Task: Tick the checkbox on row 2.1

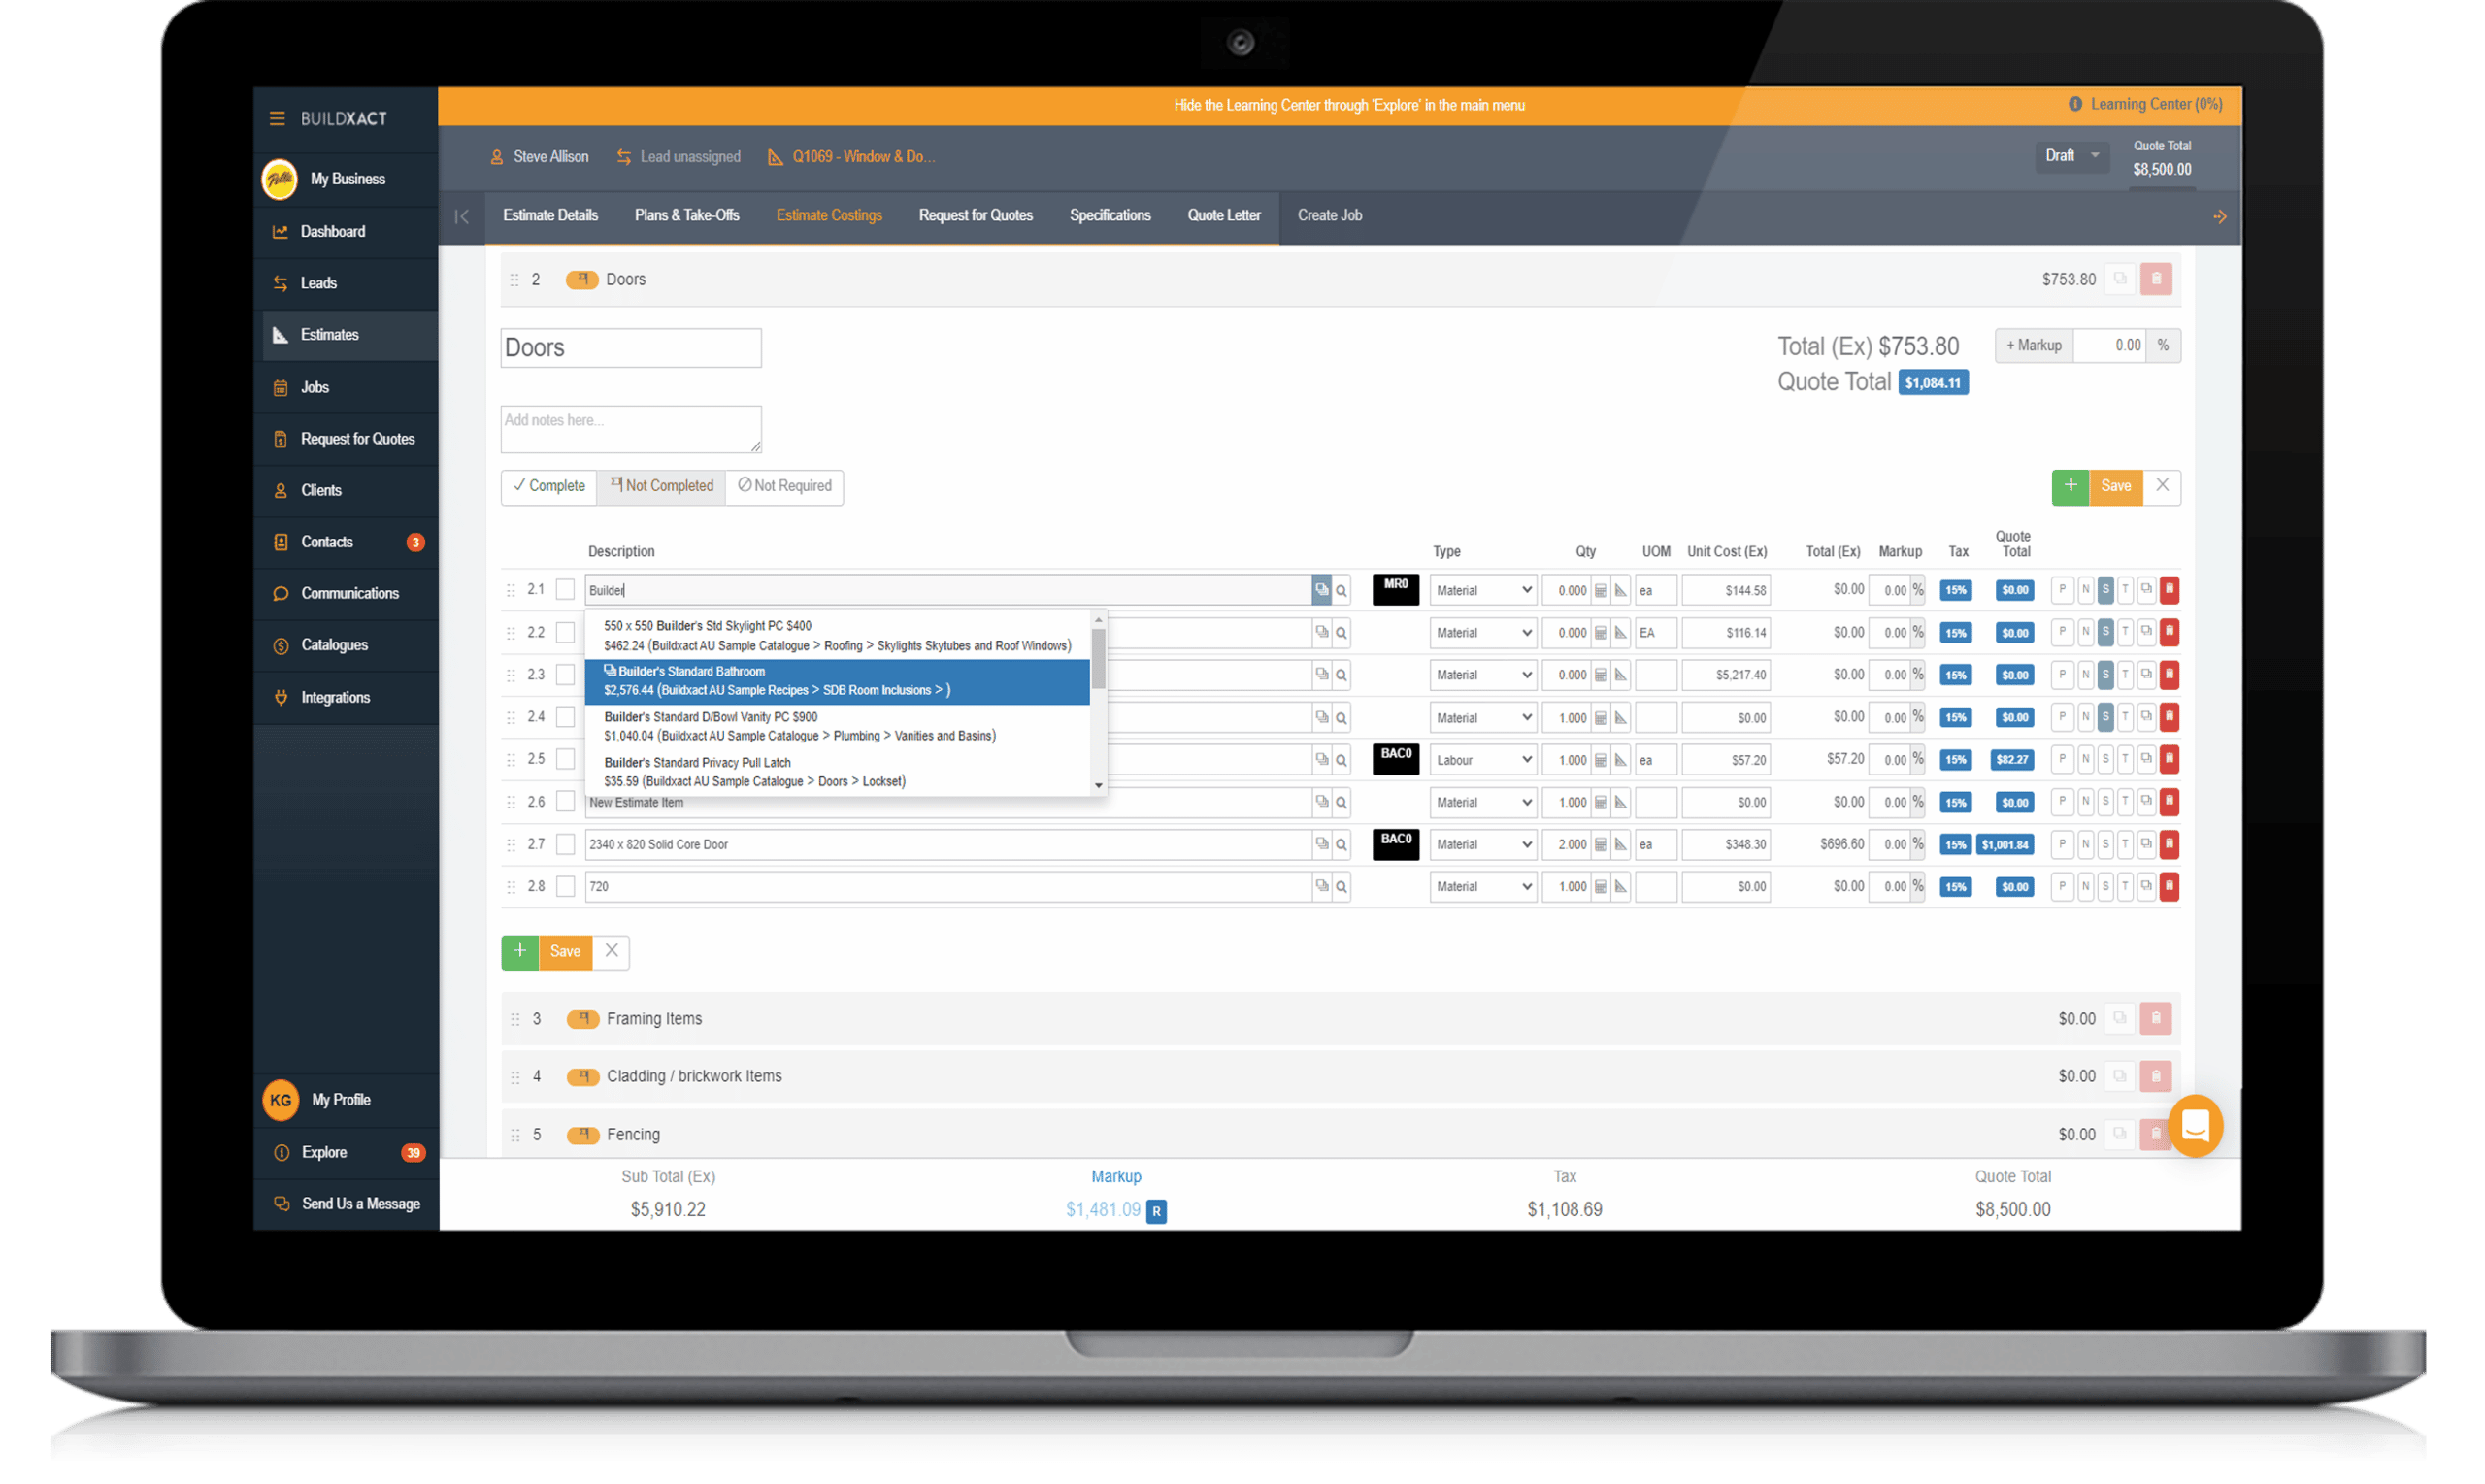Action: [566, 590]
